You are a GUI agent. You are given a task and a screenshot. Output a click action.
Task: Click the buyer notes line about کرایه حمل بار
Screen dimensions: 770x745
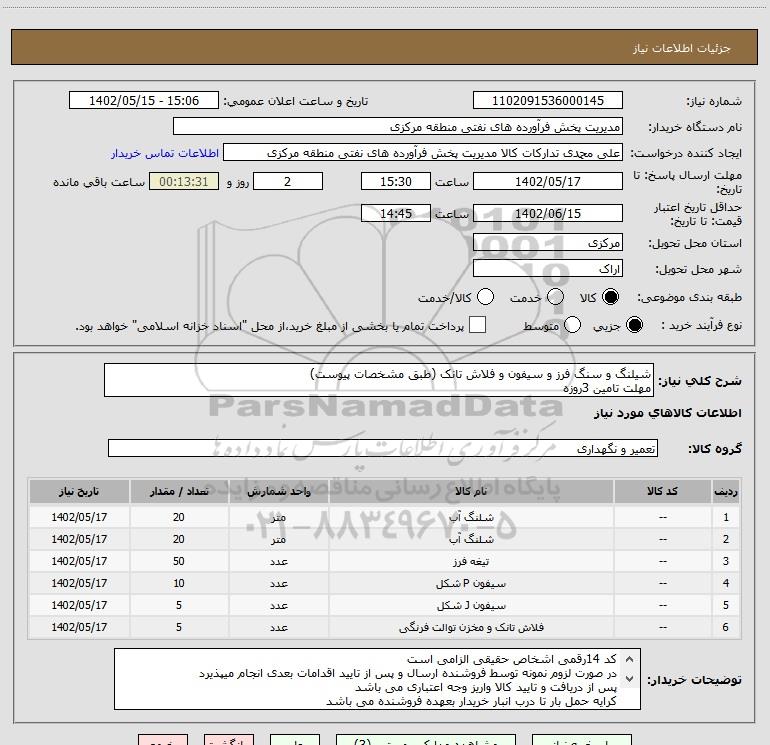(x=471, y=701)
